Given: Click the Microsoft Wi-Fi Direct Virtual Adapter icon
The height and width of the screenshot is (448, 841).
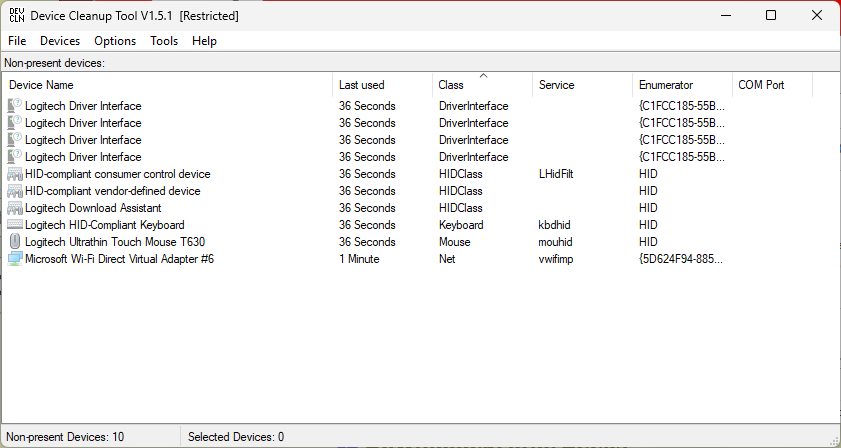Looking at the screenshot, I should (15, 259).
